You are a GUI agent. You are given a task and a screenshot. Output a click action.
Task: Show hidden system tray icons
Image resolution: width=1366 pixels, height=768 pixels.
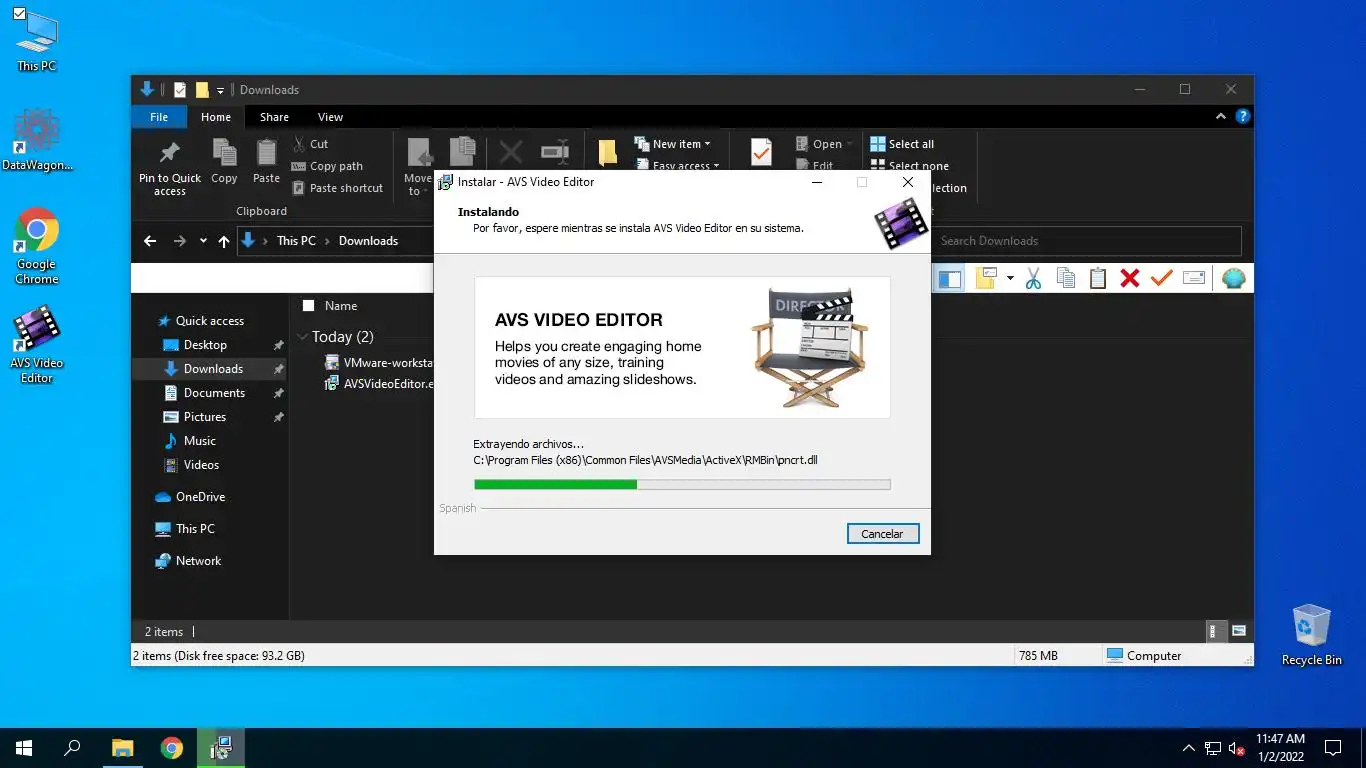coord(1188,748)
